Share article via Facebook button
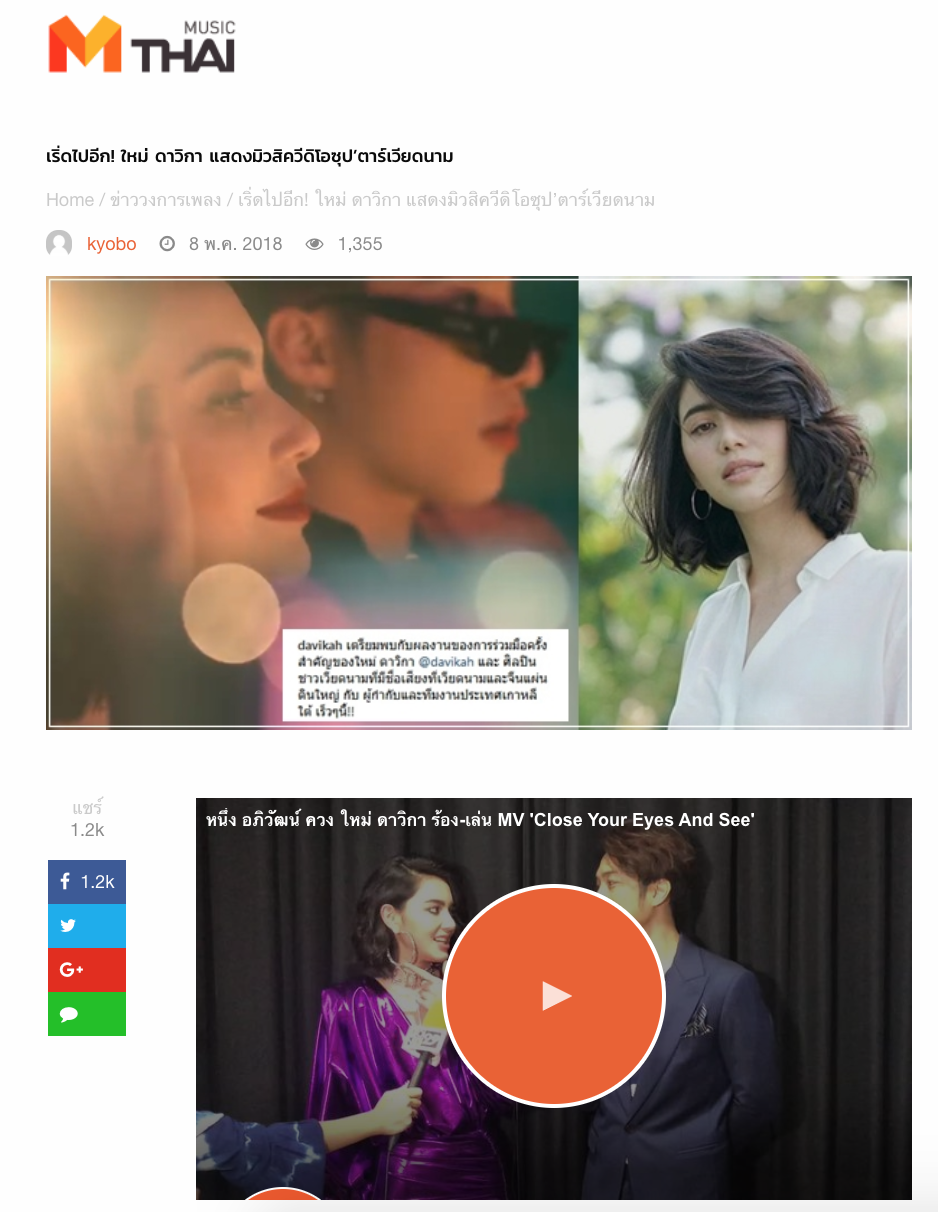The image size is (938, 1212). pos(87,882)
